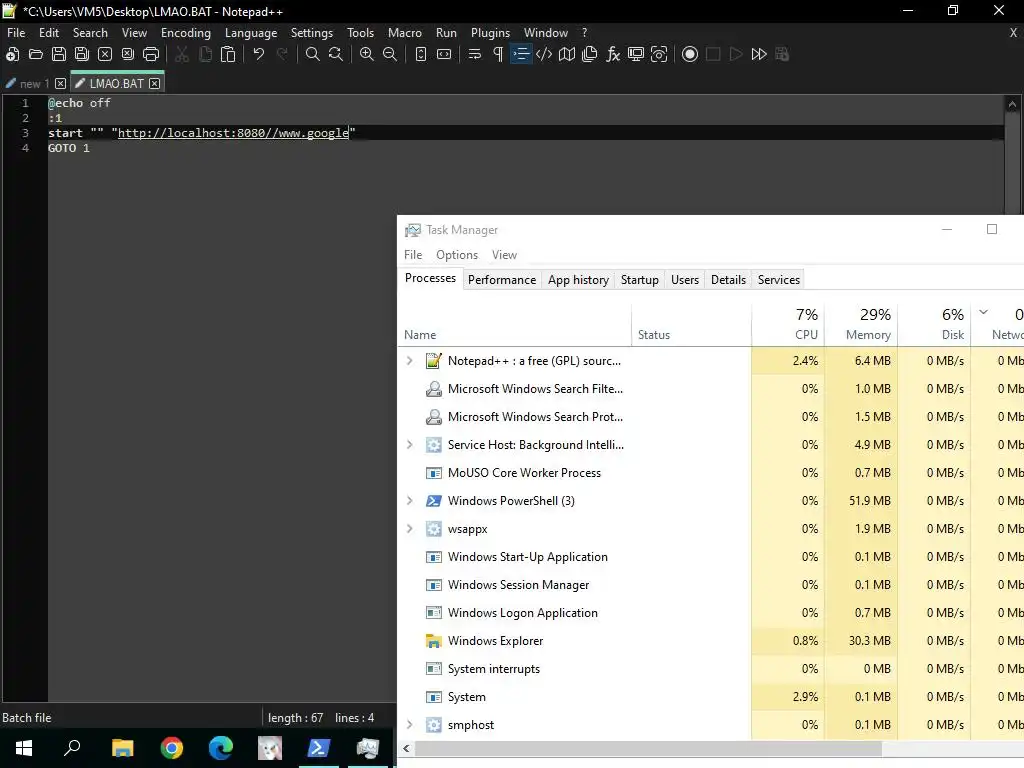Viewport: 1024px width, 768px height.
Task: Click the Print toolbar icon
Action: pyautogui.click(x=151, y=54)
